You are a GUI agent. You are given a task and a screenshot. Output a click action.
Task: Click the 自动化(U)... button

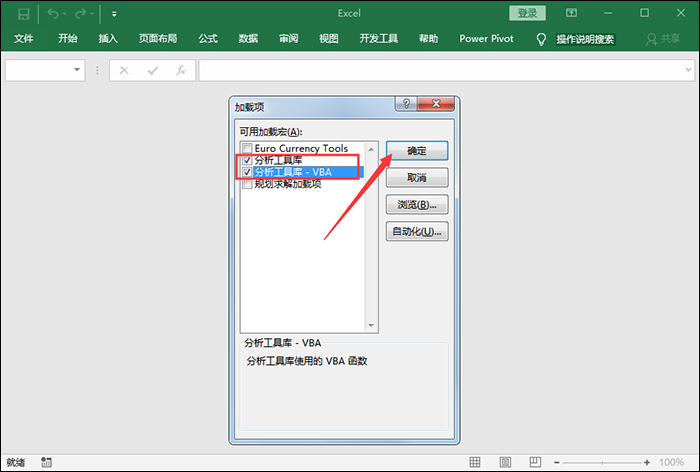417,231
